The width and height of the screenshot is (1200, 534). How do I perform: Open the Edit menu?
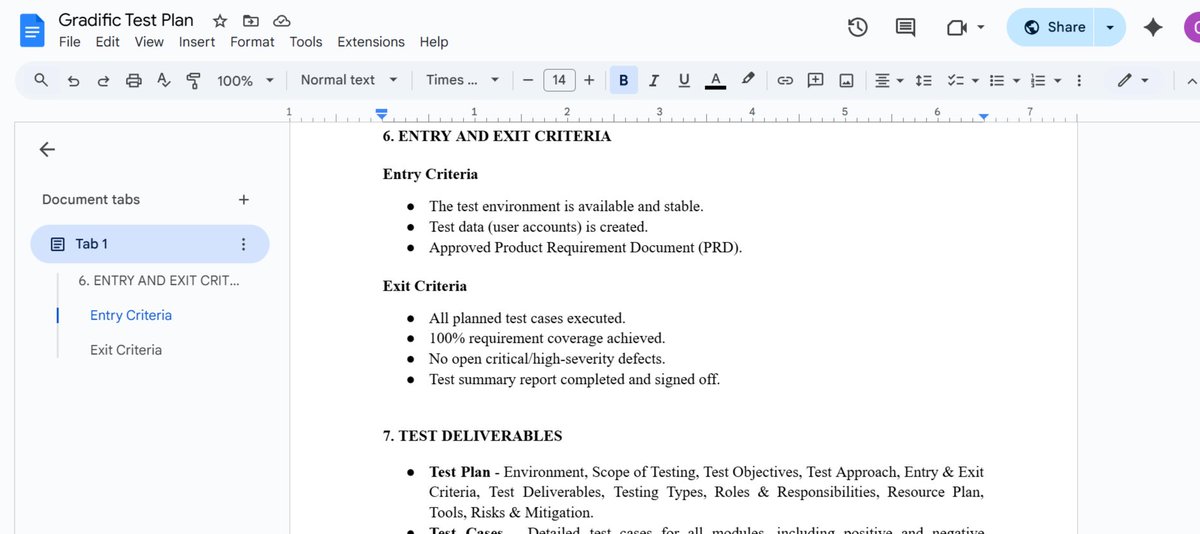pos(107,42)
